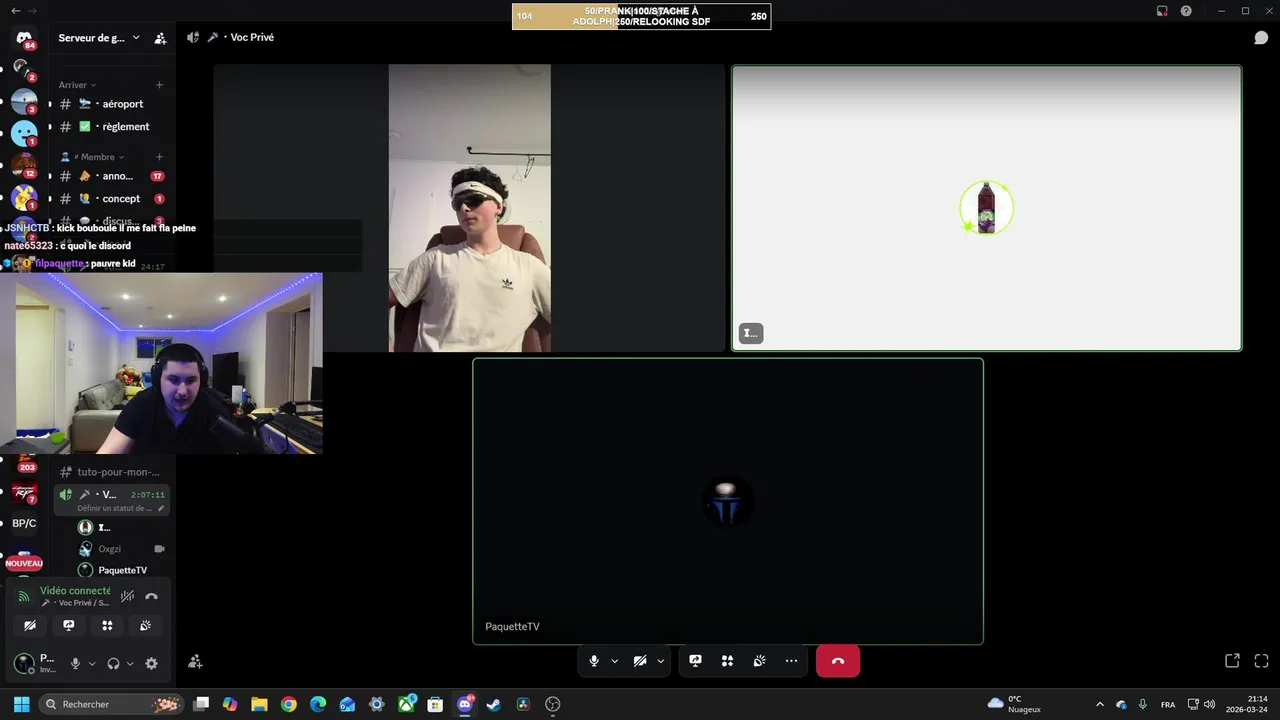Collapse the Membre category
The width and height of the screenshot is (1280, 720).
click(x=93, y=157)
